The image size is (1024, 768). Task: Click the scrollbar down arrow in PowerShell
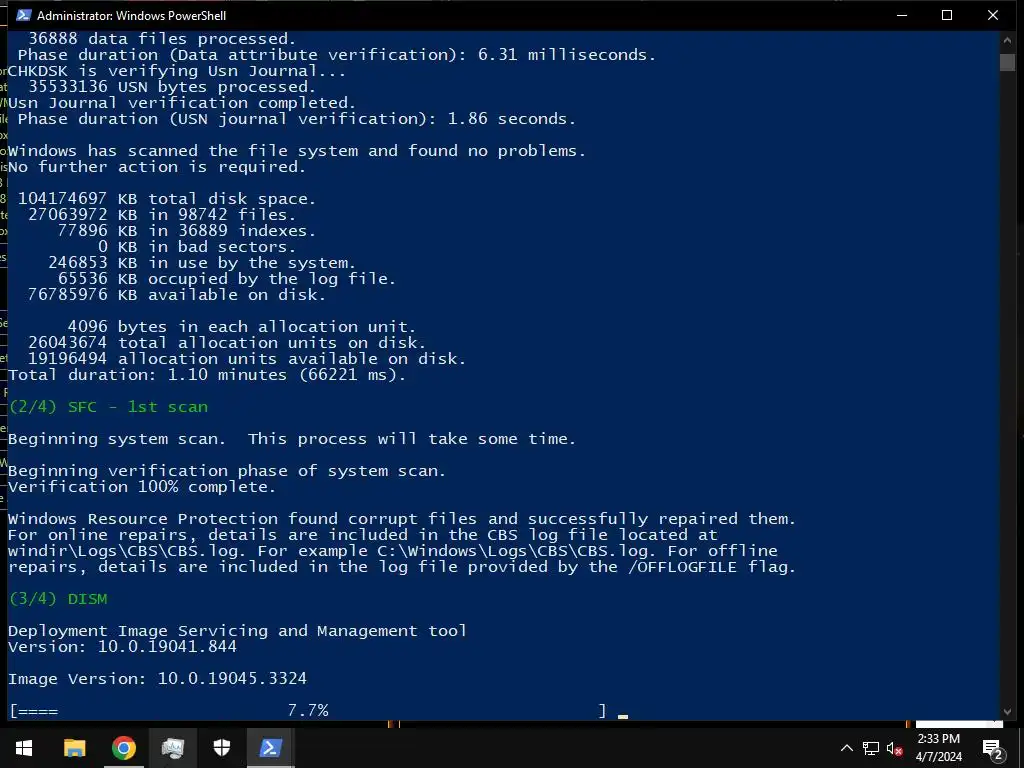(x=1007, y=712)
